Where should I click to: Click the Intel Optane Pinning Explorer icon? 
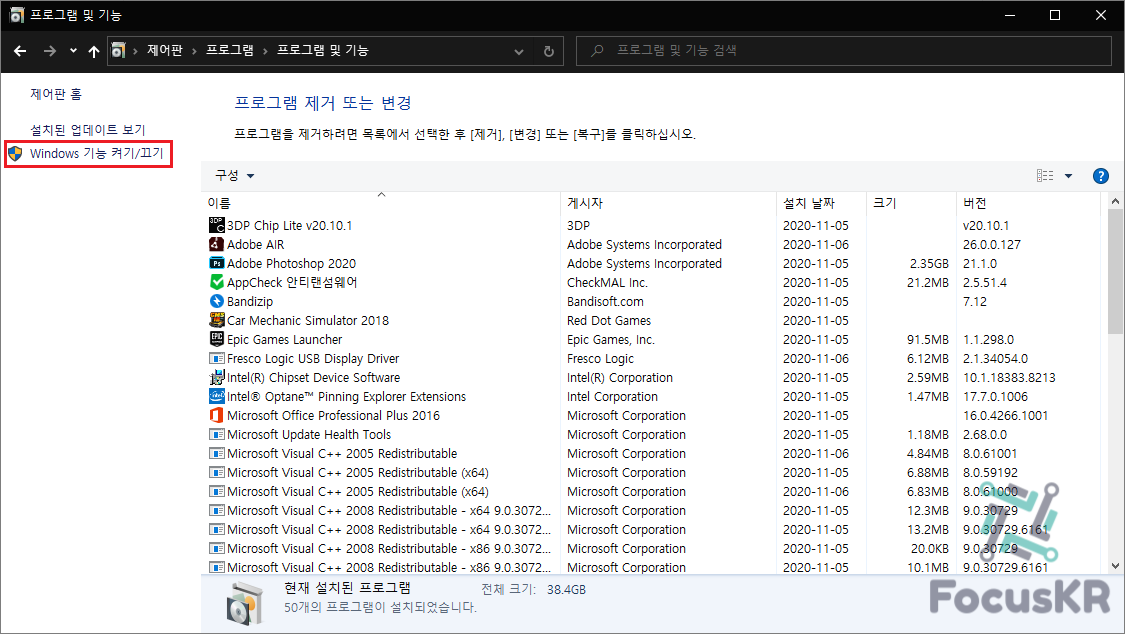pos(217,397)
